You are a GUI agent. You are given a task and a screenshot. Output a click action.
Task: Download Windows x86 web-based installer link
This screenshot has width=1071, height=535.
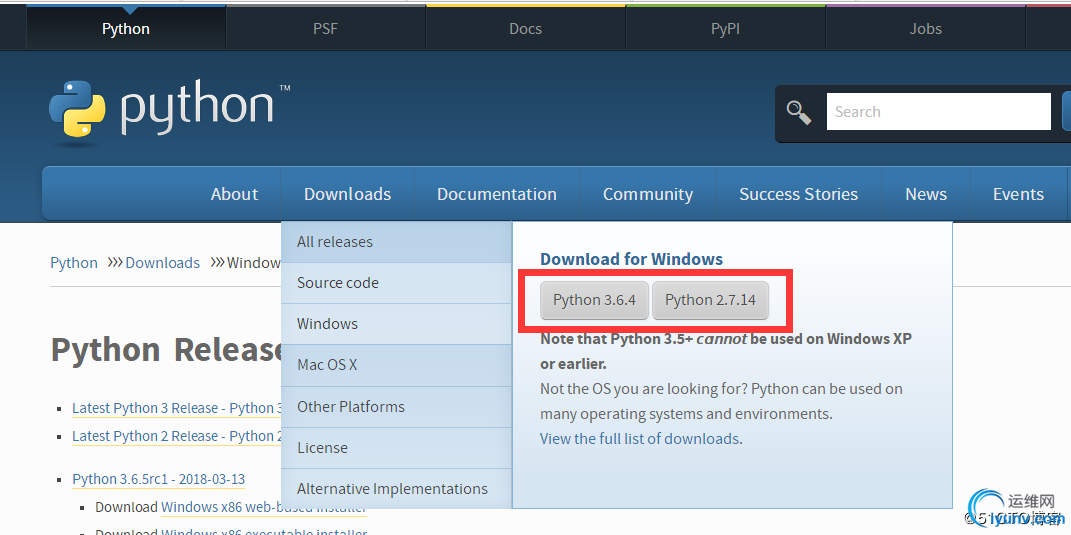pyautogui.click(x=264, y=507)
